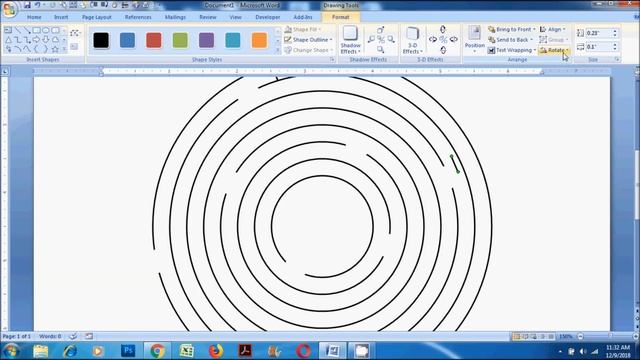Nudge shadow down

point(381,49)
